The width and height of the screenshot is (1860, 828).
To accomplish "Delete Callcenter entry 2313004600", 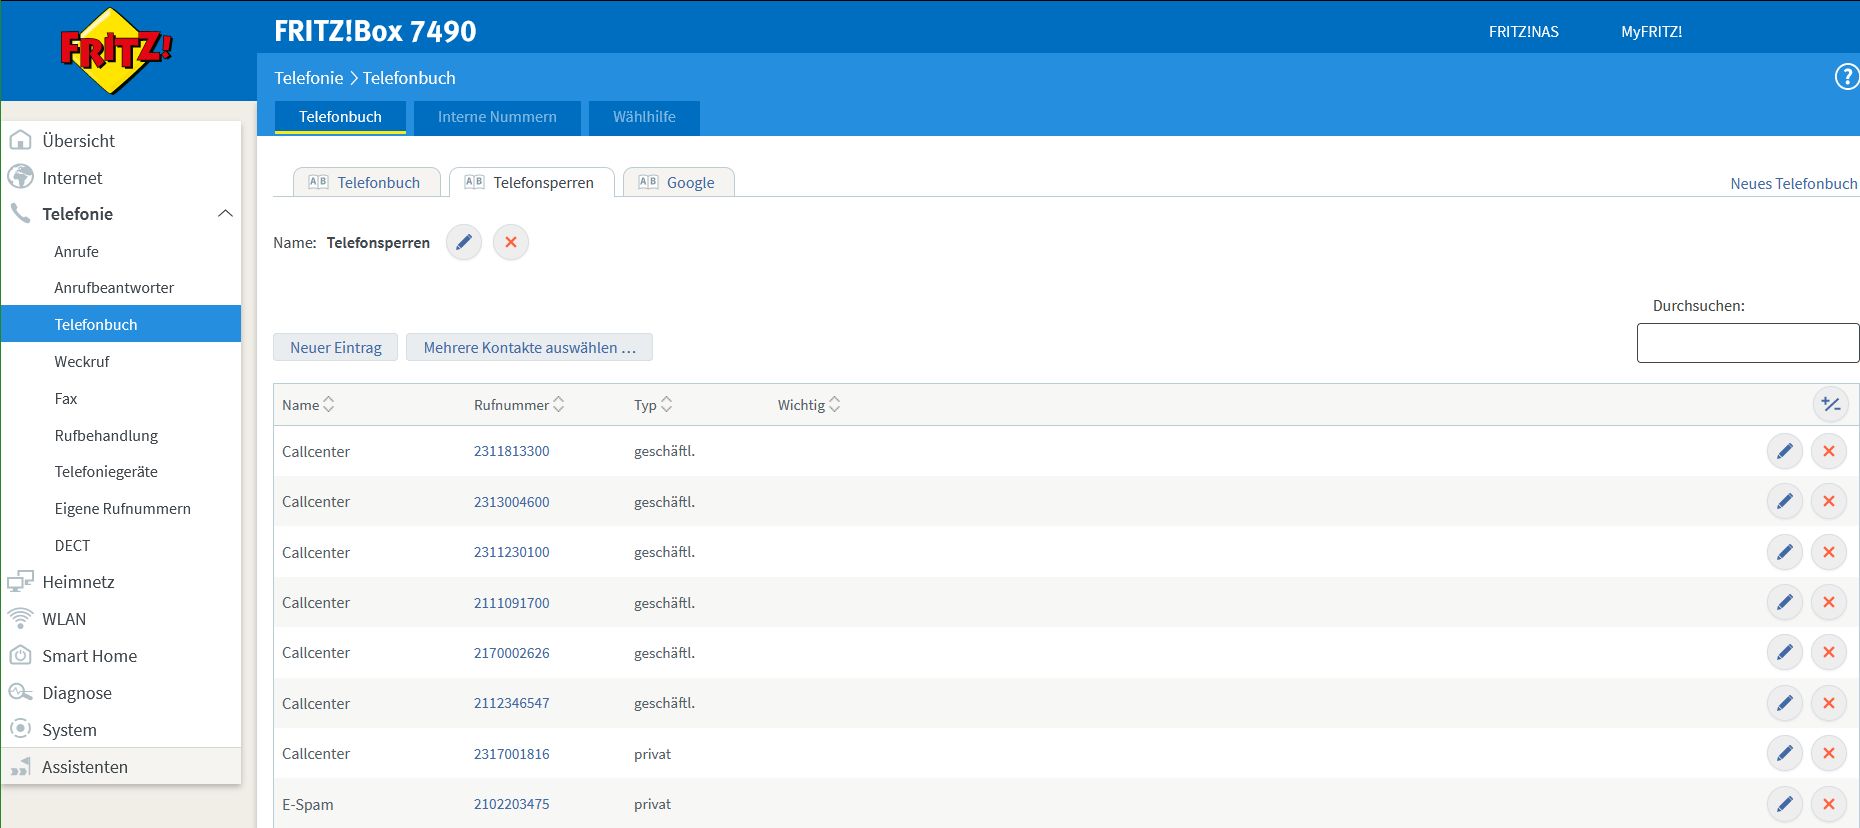I will point(1829,501).
